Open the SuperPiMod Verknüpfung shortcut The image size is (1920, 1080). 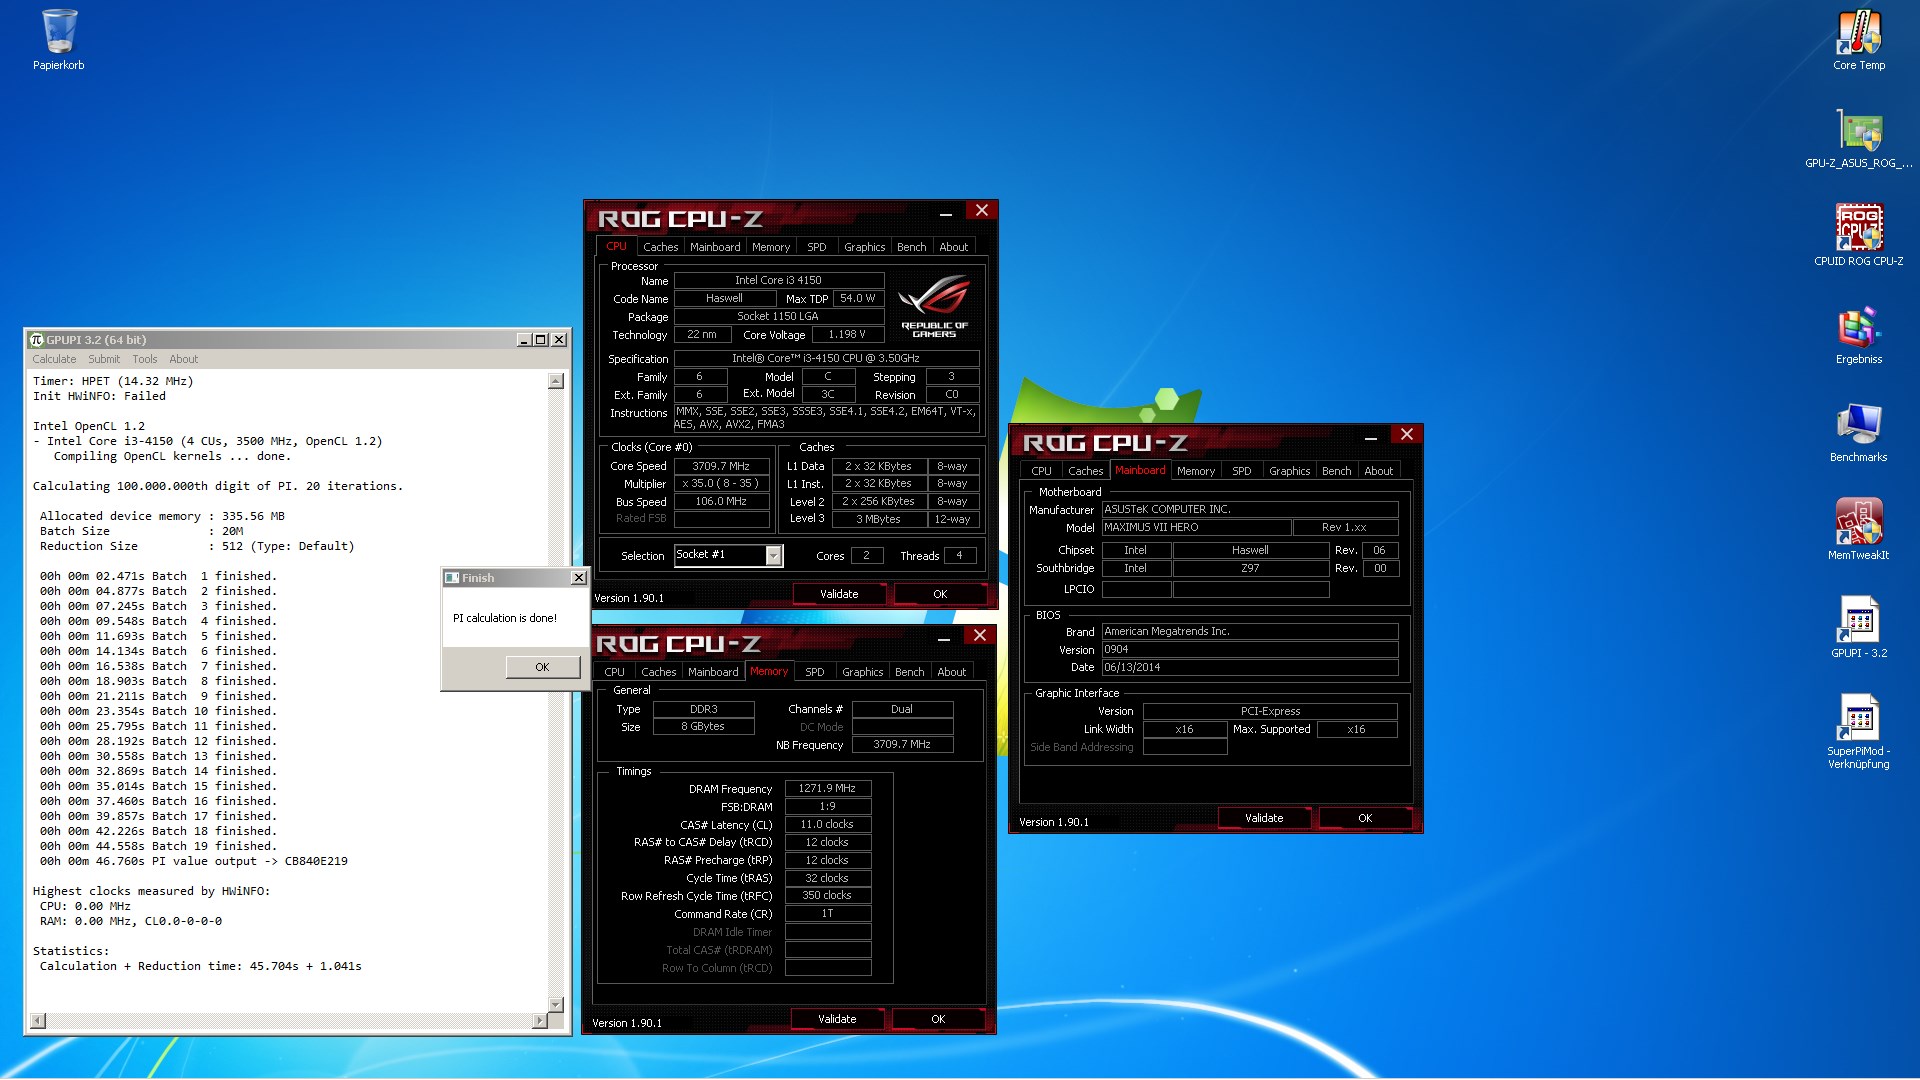click(1858, 732)
